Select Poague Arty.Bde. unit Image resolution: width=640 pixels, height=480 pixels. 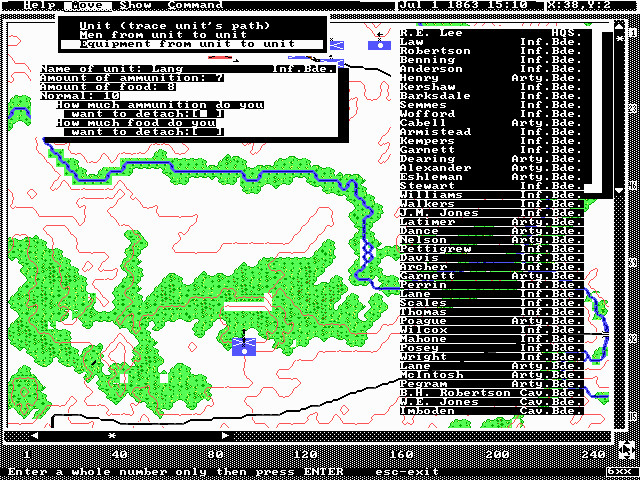(491, 320)
